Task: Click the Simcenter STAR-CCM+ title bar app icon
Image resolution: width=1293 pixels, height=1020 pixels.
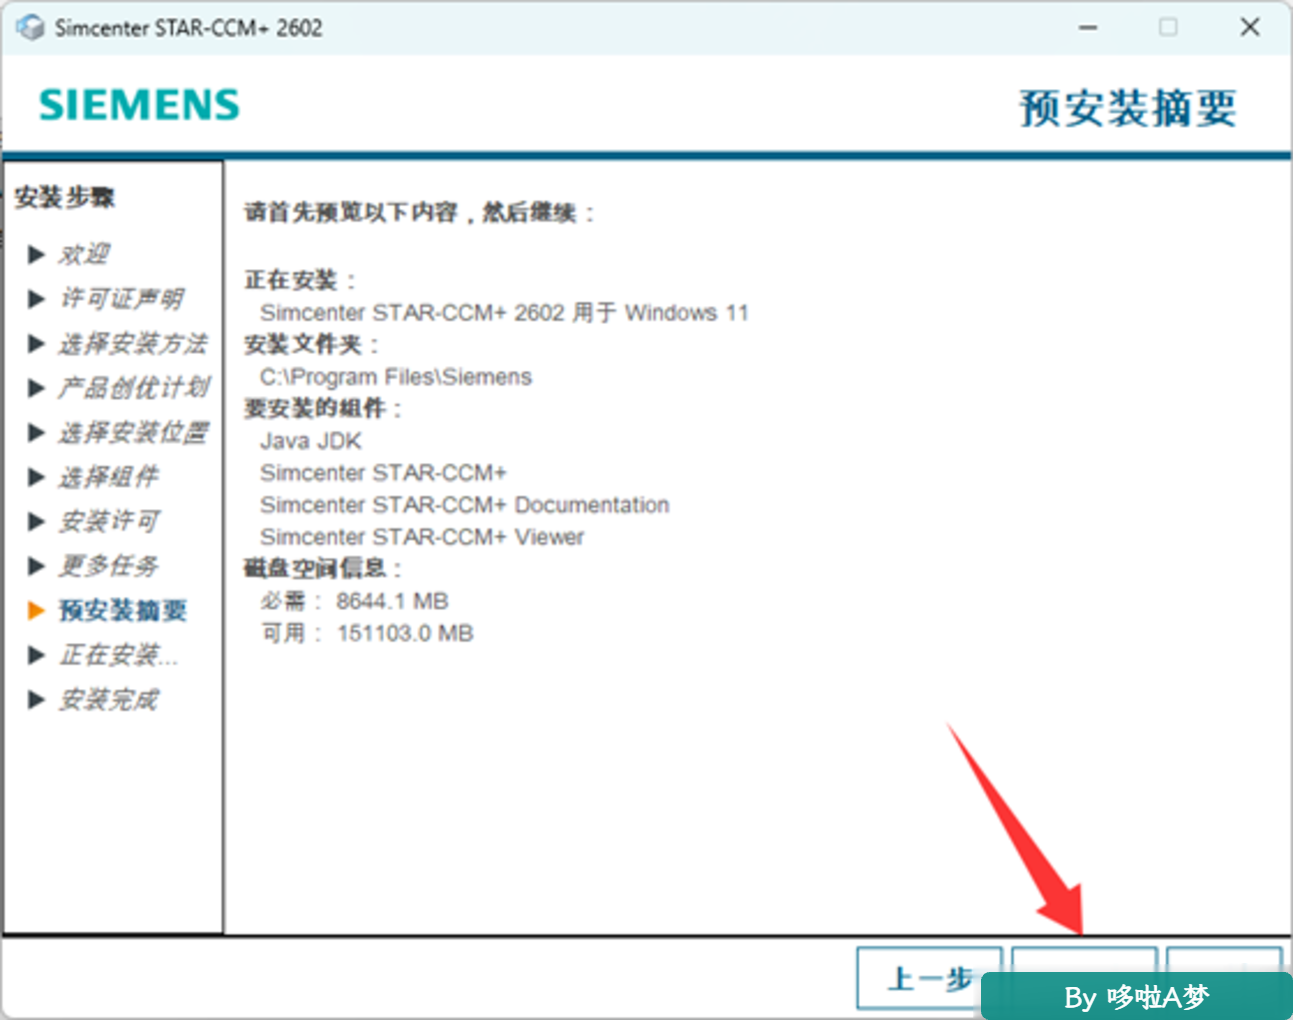Action: [x=30, y=27]
